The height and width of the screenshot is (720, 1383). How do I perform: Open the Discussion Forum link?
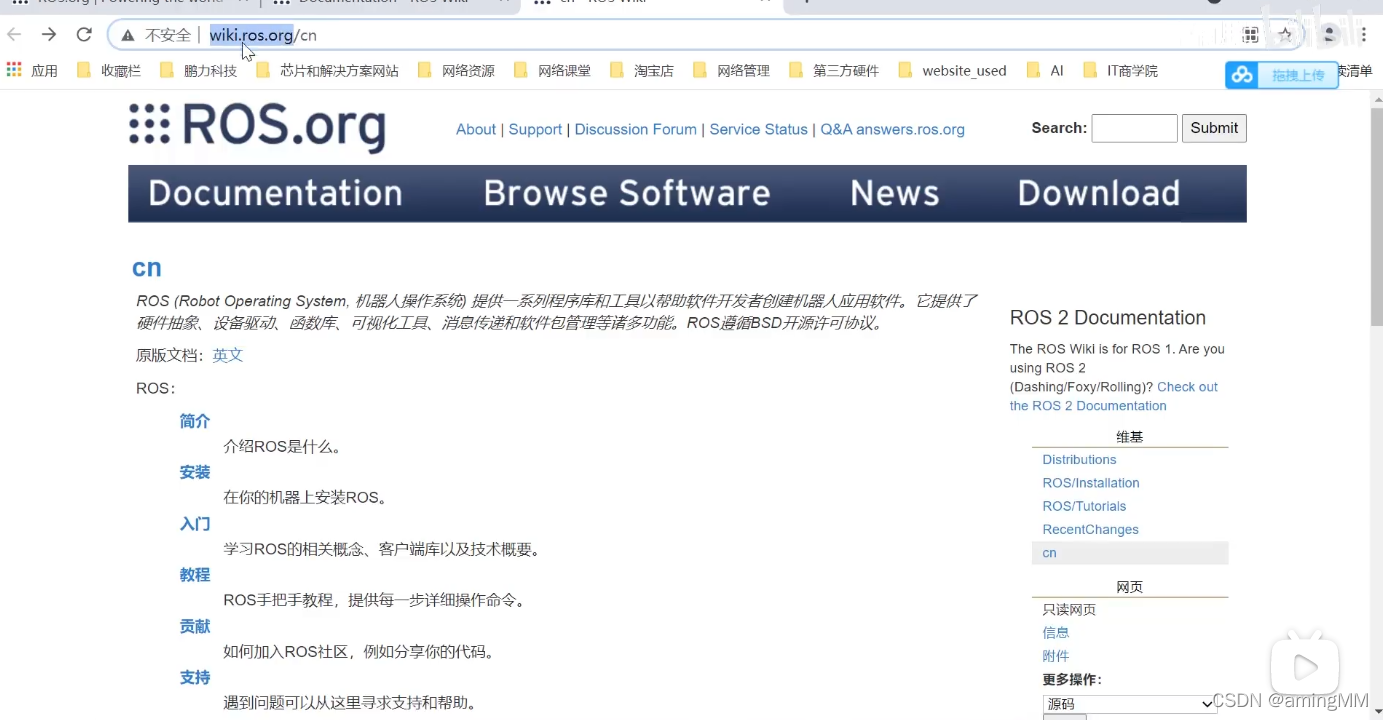click(x=636, y=129)
